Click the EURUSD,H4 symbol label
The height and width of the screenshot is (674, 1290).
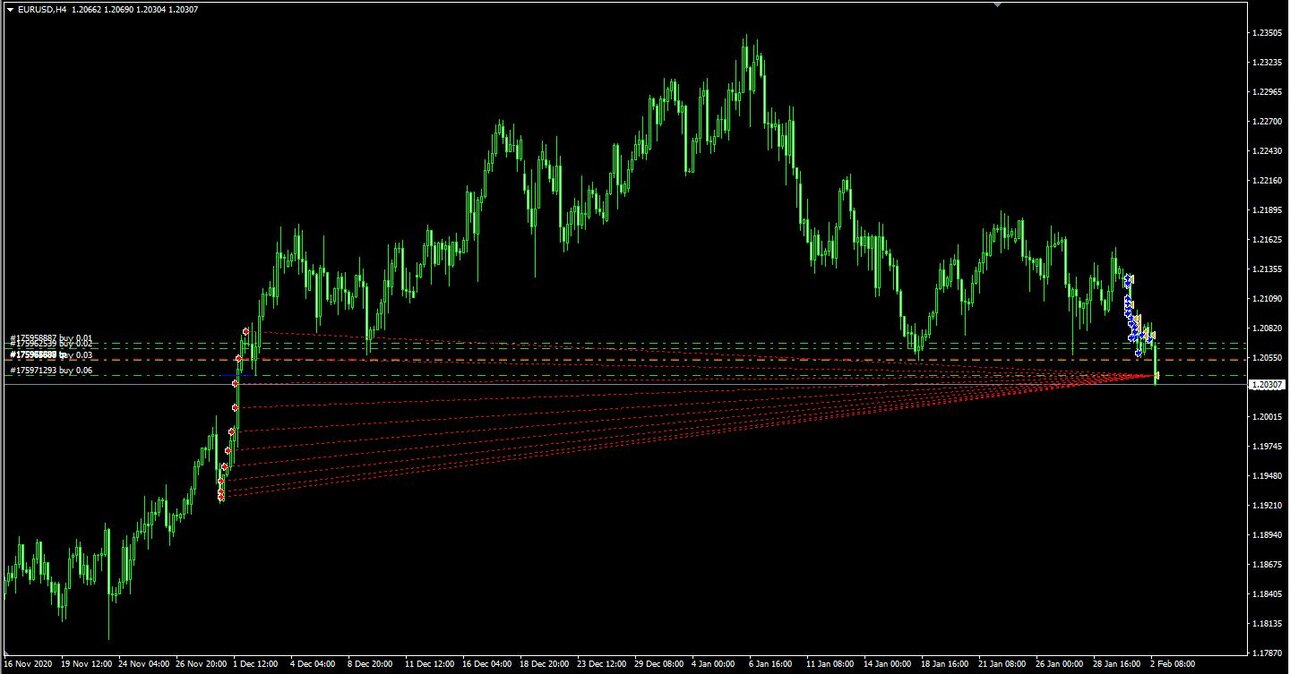pos(42,9)
